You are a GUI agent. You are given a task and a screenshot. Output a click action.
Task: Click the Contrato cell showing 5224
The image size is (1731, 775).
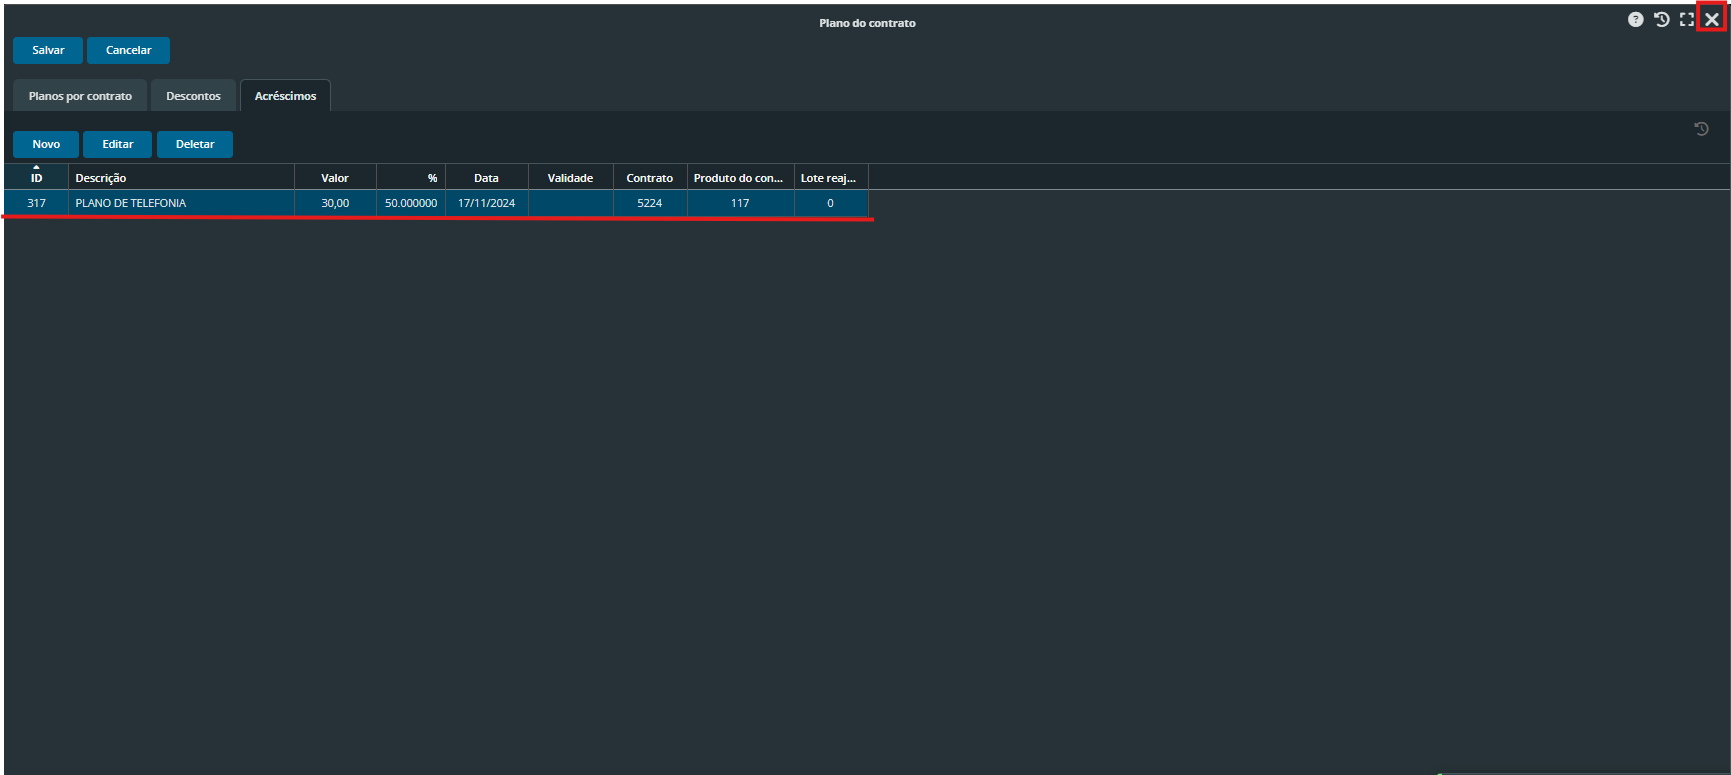click(x=650, y=203)
